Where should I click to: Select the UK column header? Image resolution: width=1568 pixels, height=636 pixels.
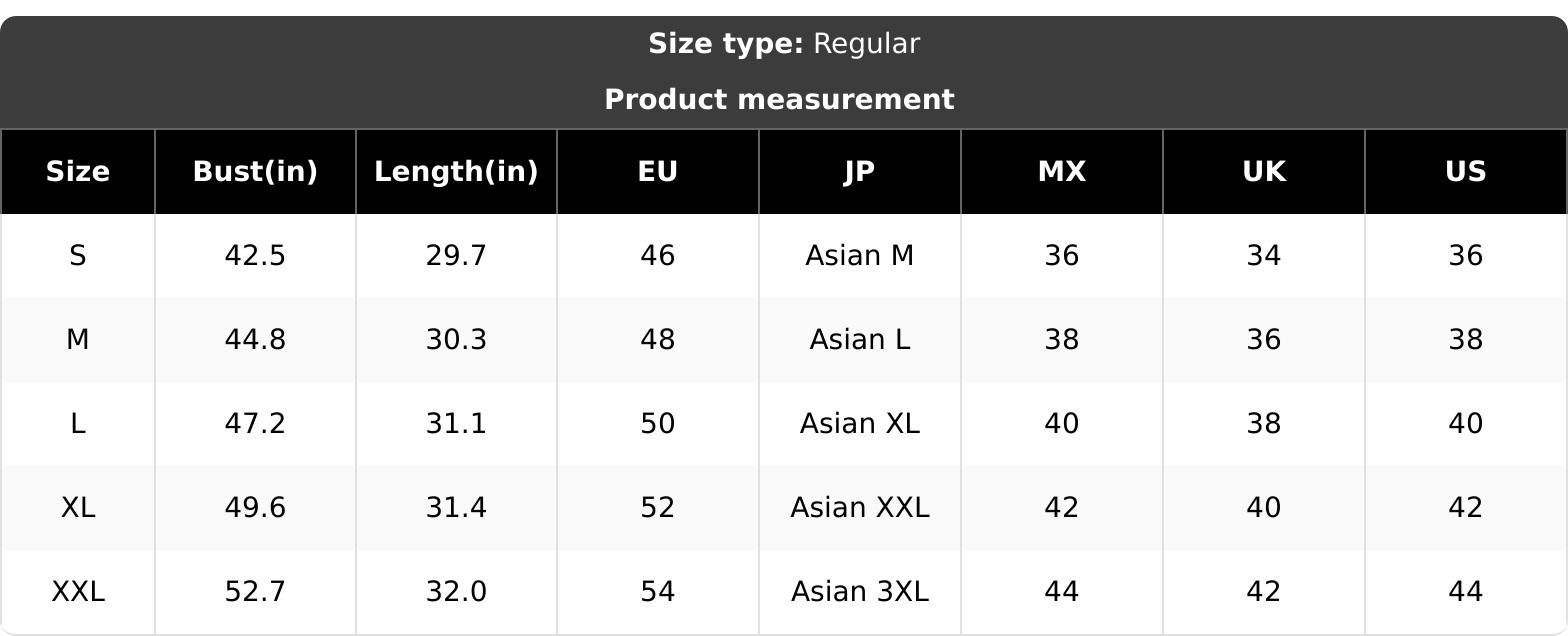click(x=1264, y=172)
